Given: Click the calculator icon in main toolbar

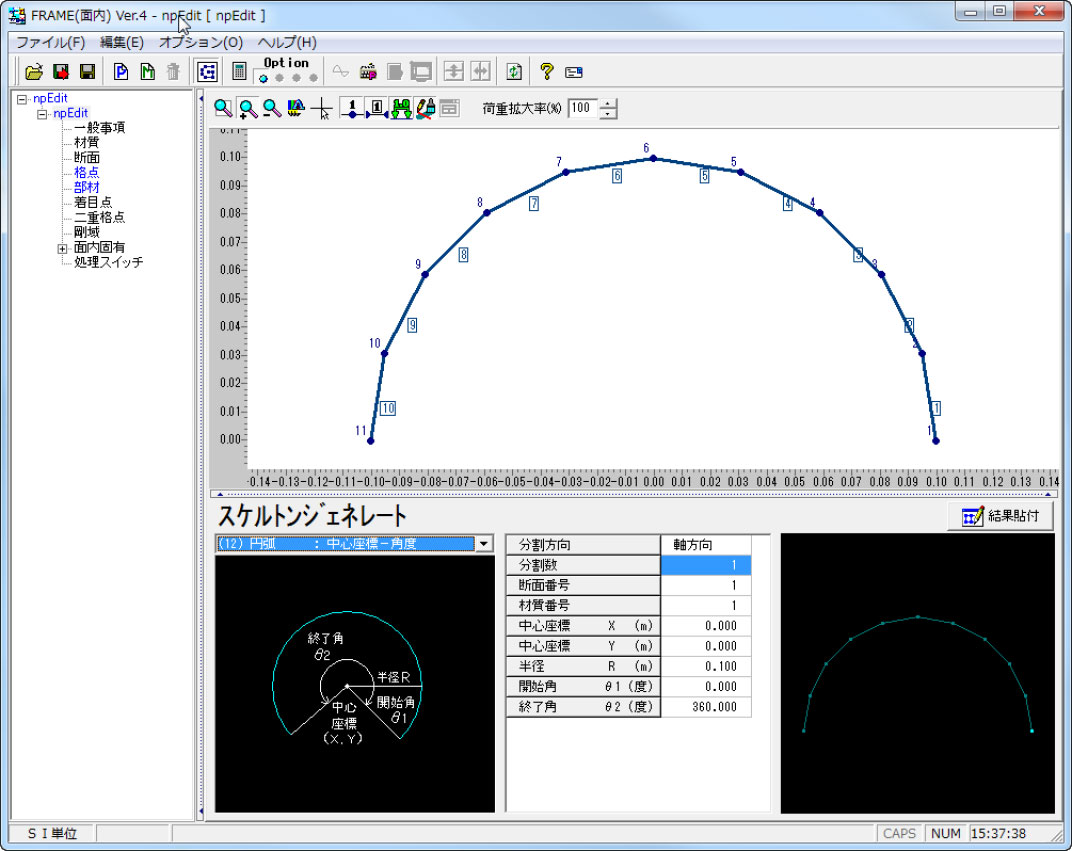Looking at the screenshot, I should coord(239,71).
